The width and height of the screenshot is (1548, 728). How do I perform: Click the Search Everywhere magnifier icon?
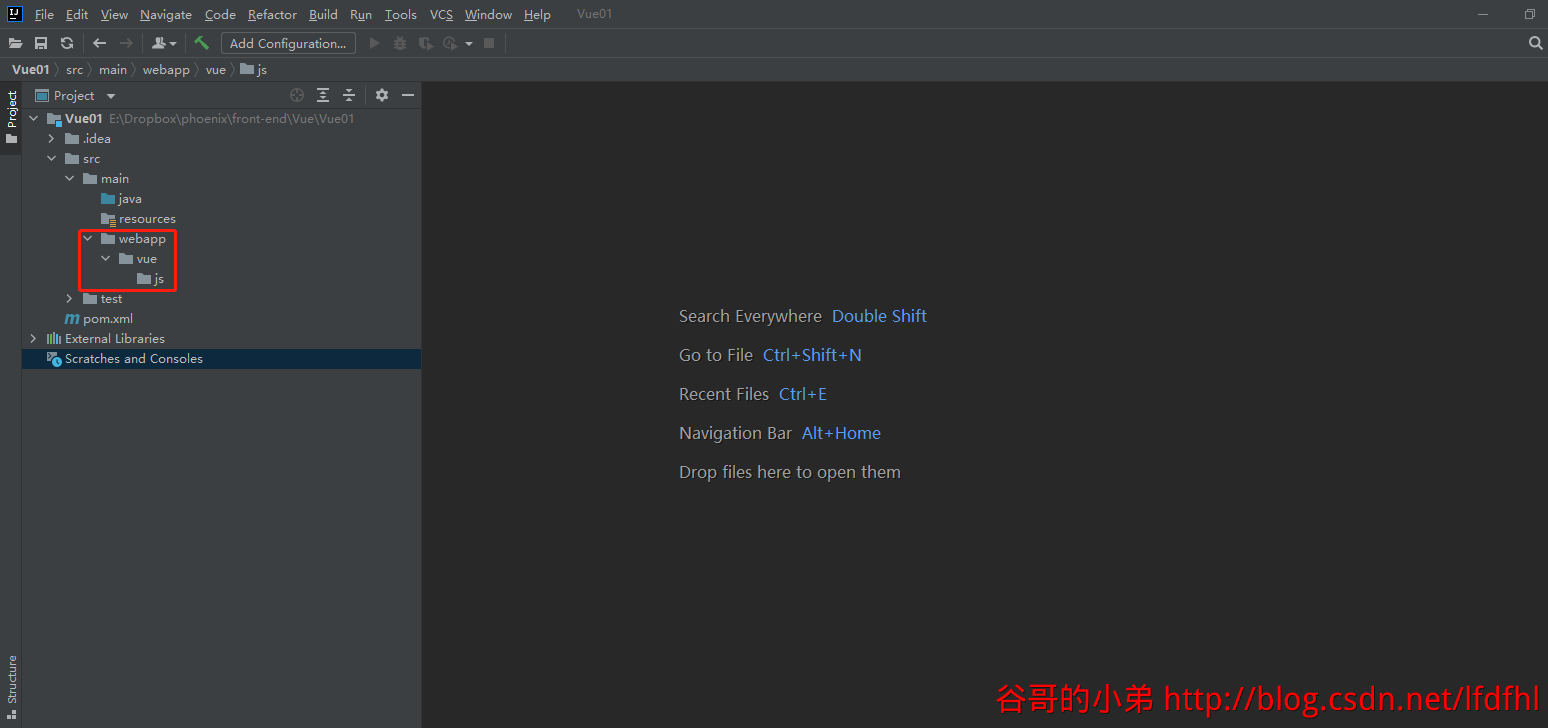(1536, 43)
